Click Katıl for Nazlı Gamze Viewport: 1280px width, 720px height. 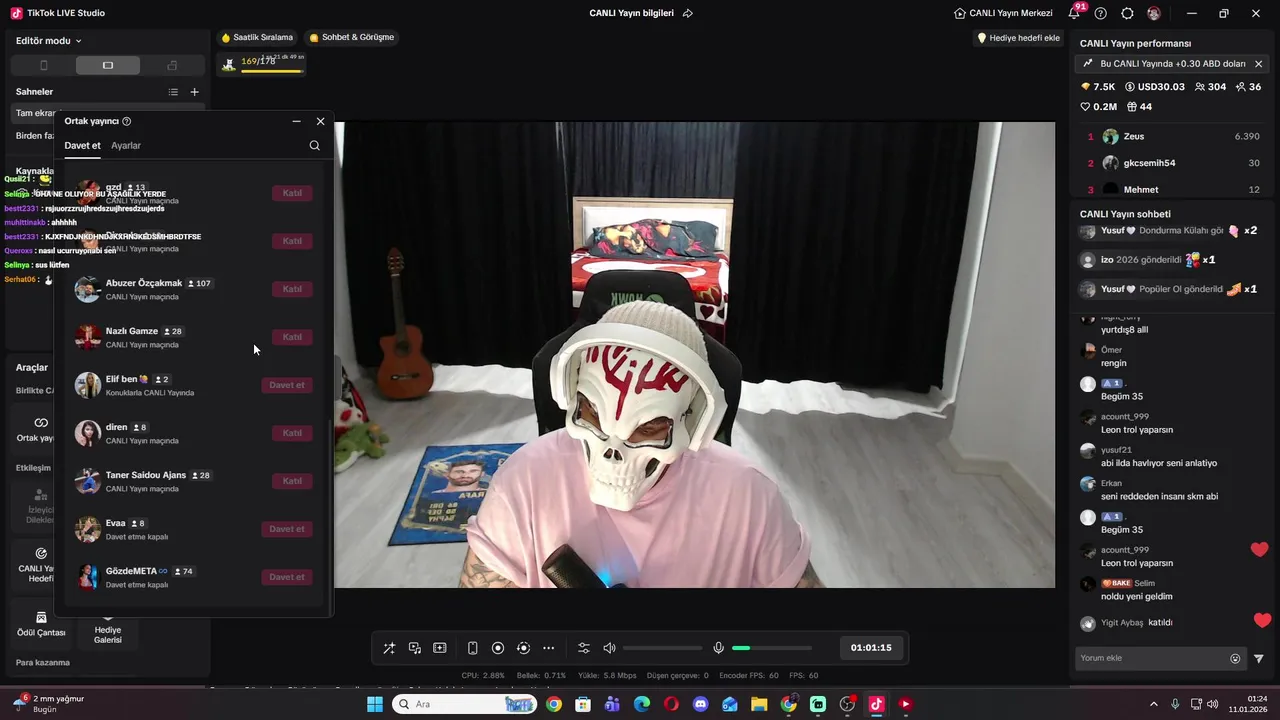click(x=292, y=337)
